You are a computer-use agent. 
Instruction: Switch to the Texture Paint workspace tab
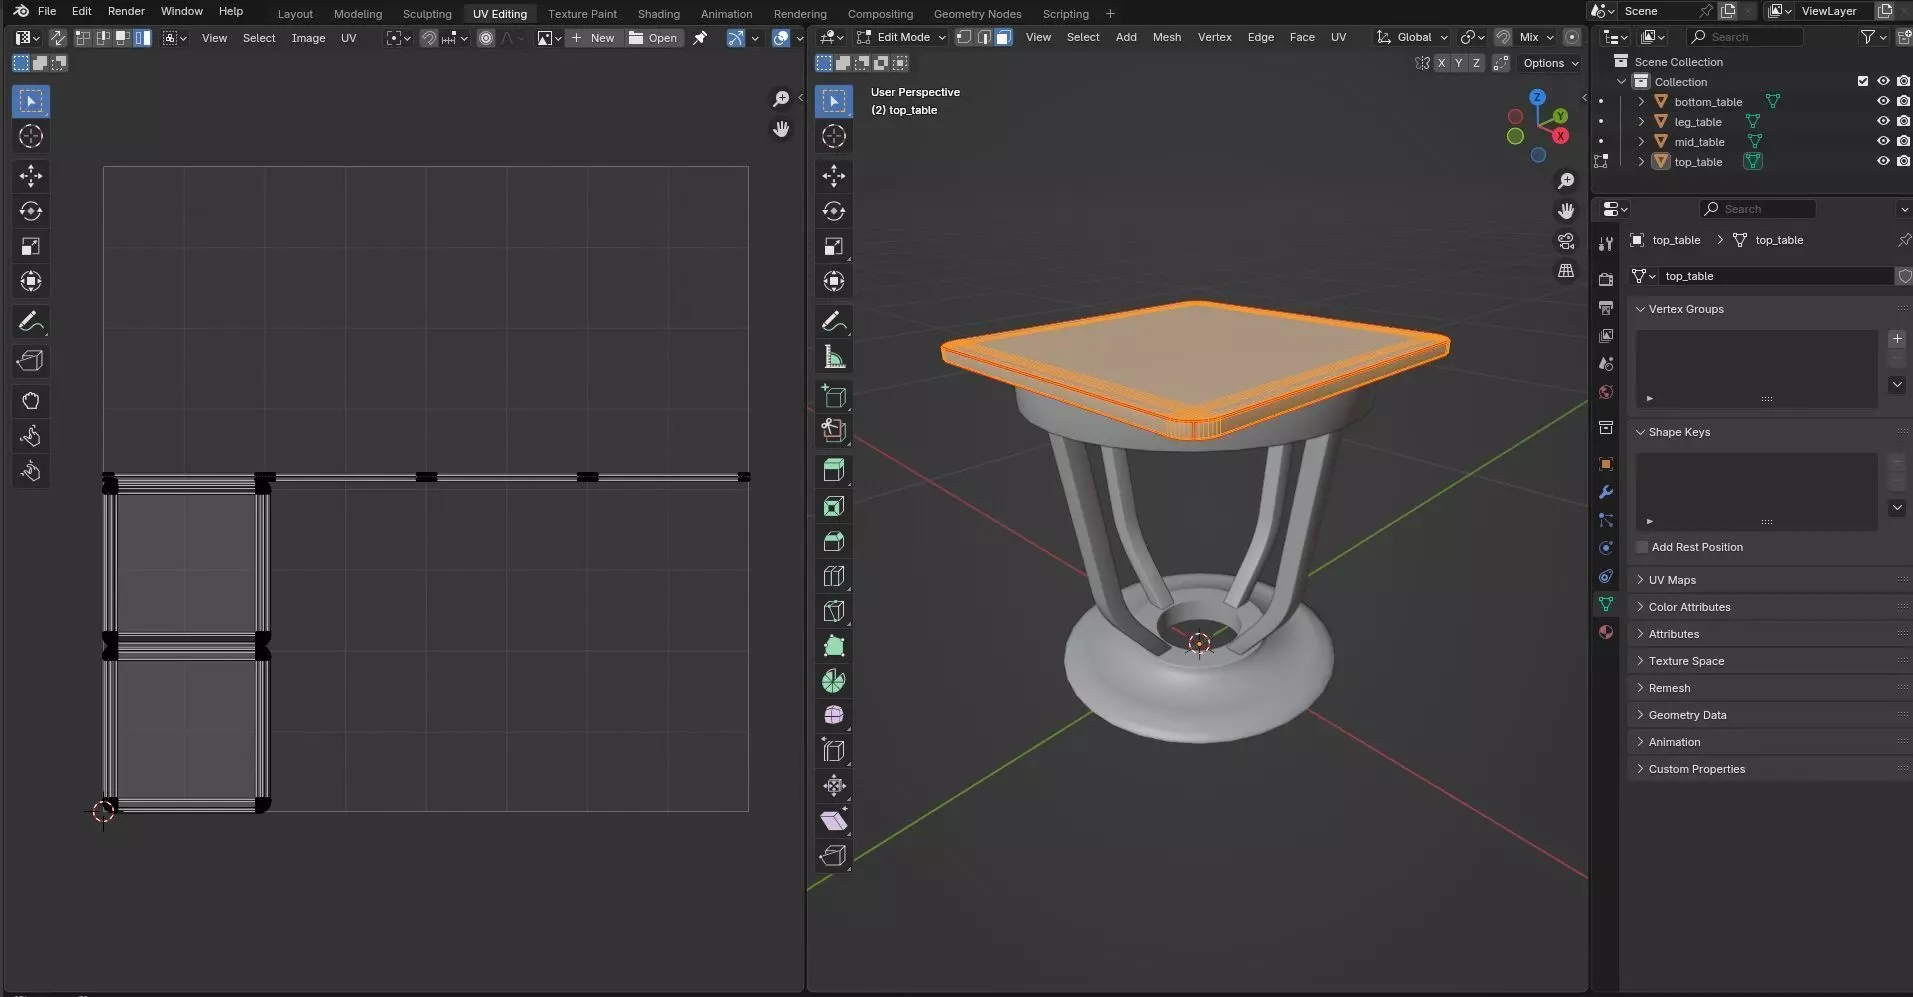click(x=582, y=14)
